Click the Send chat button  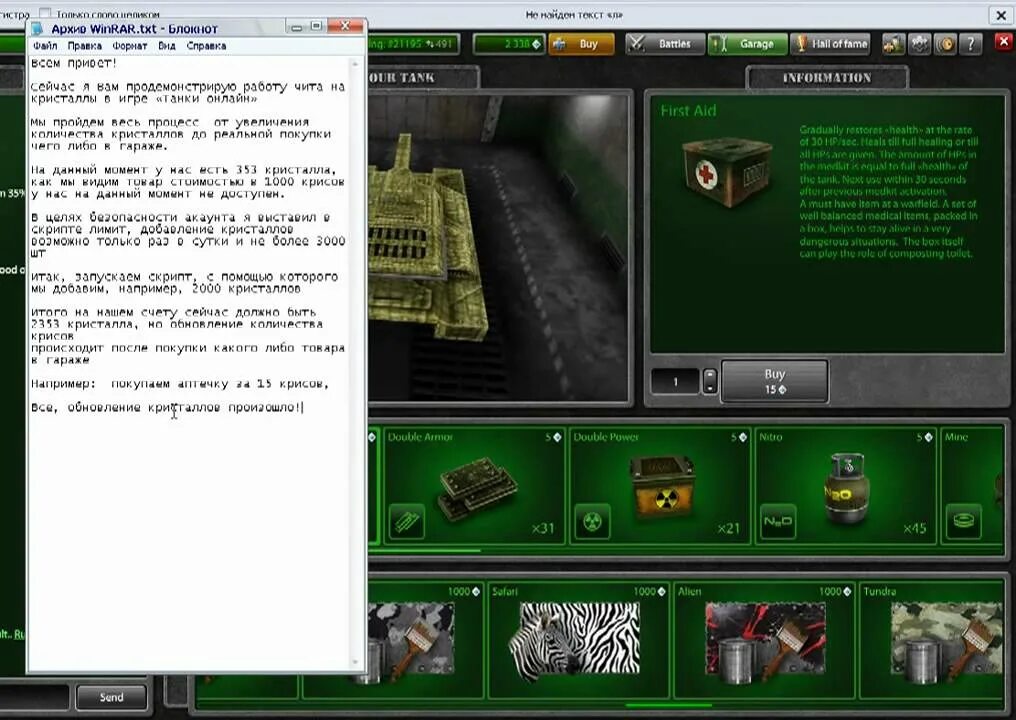[111, 697]
